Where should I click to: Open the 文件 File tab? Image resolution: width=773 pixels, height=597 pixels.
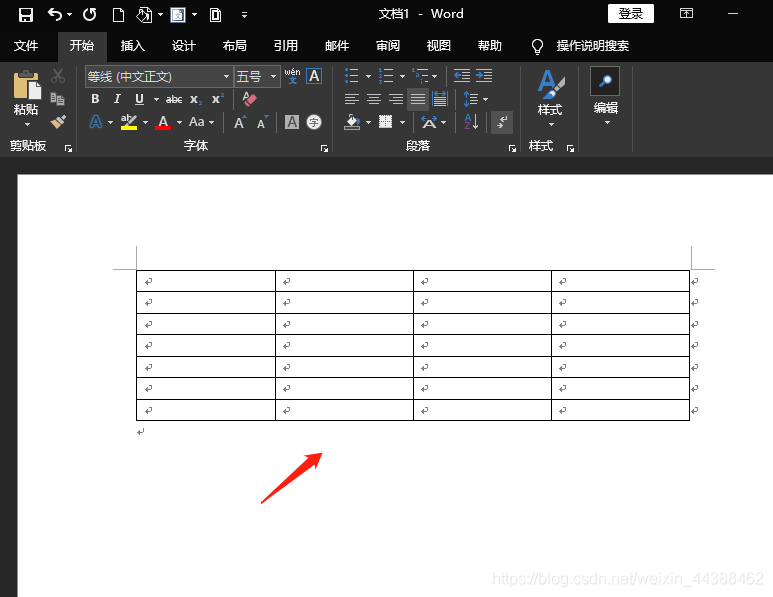click(26, 46)
